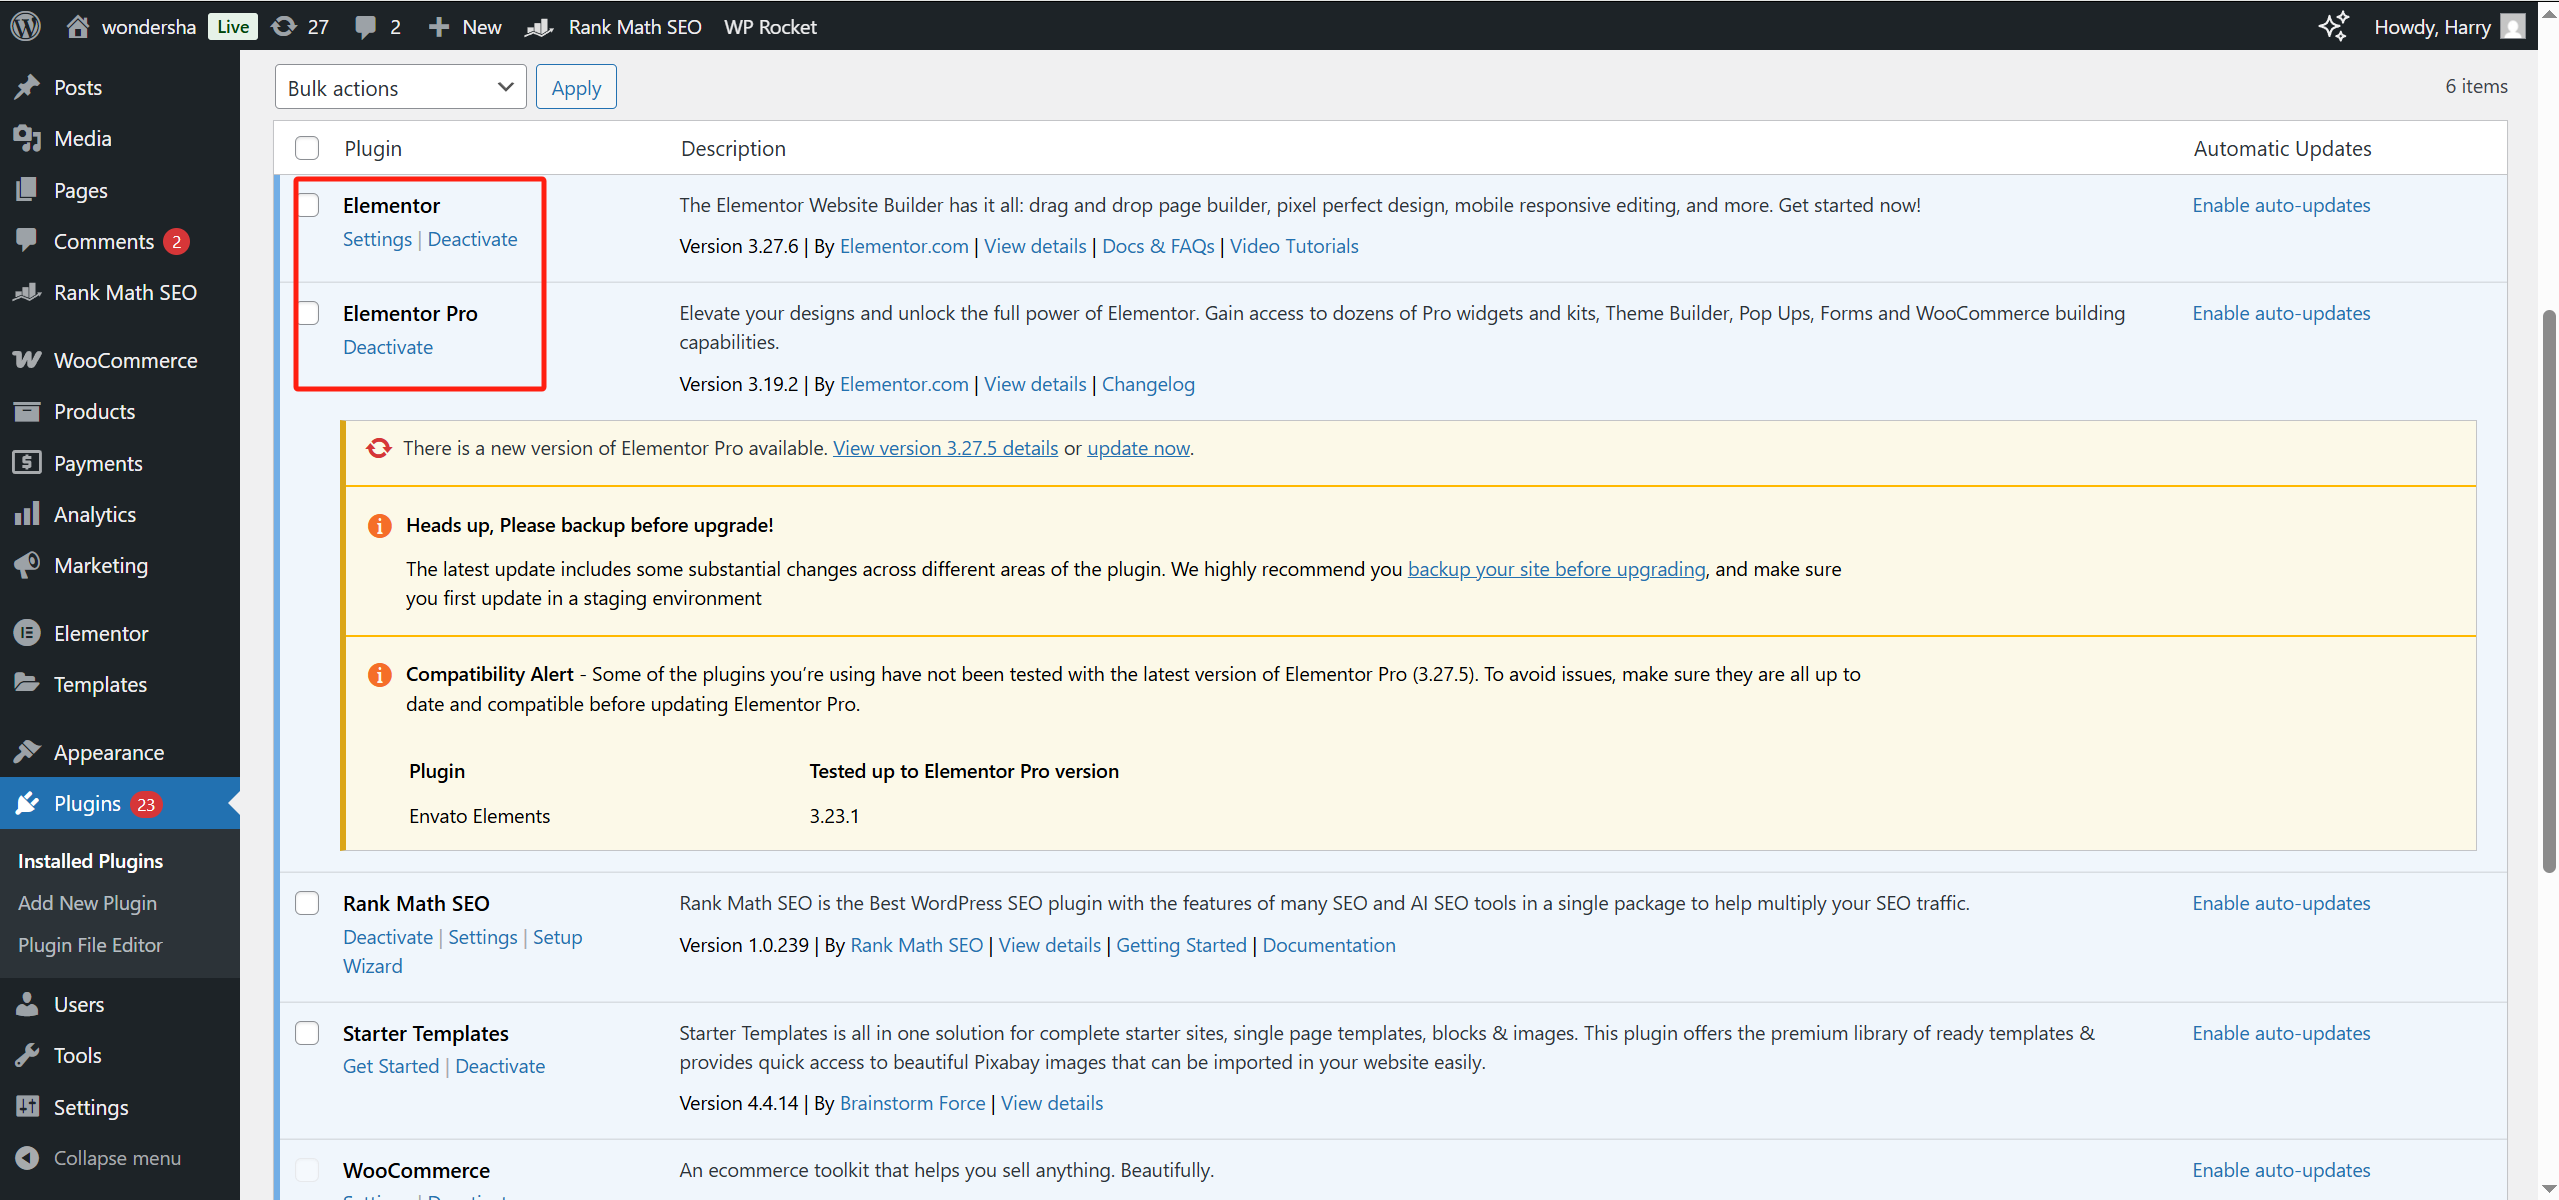Click the Elementor sidebar icon

pyautogui.click(x=27, y=633)
